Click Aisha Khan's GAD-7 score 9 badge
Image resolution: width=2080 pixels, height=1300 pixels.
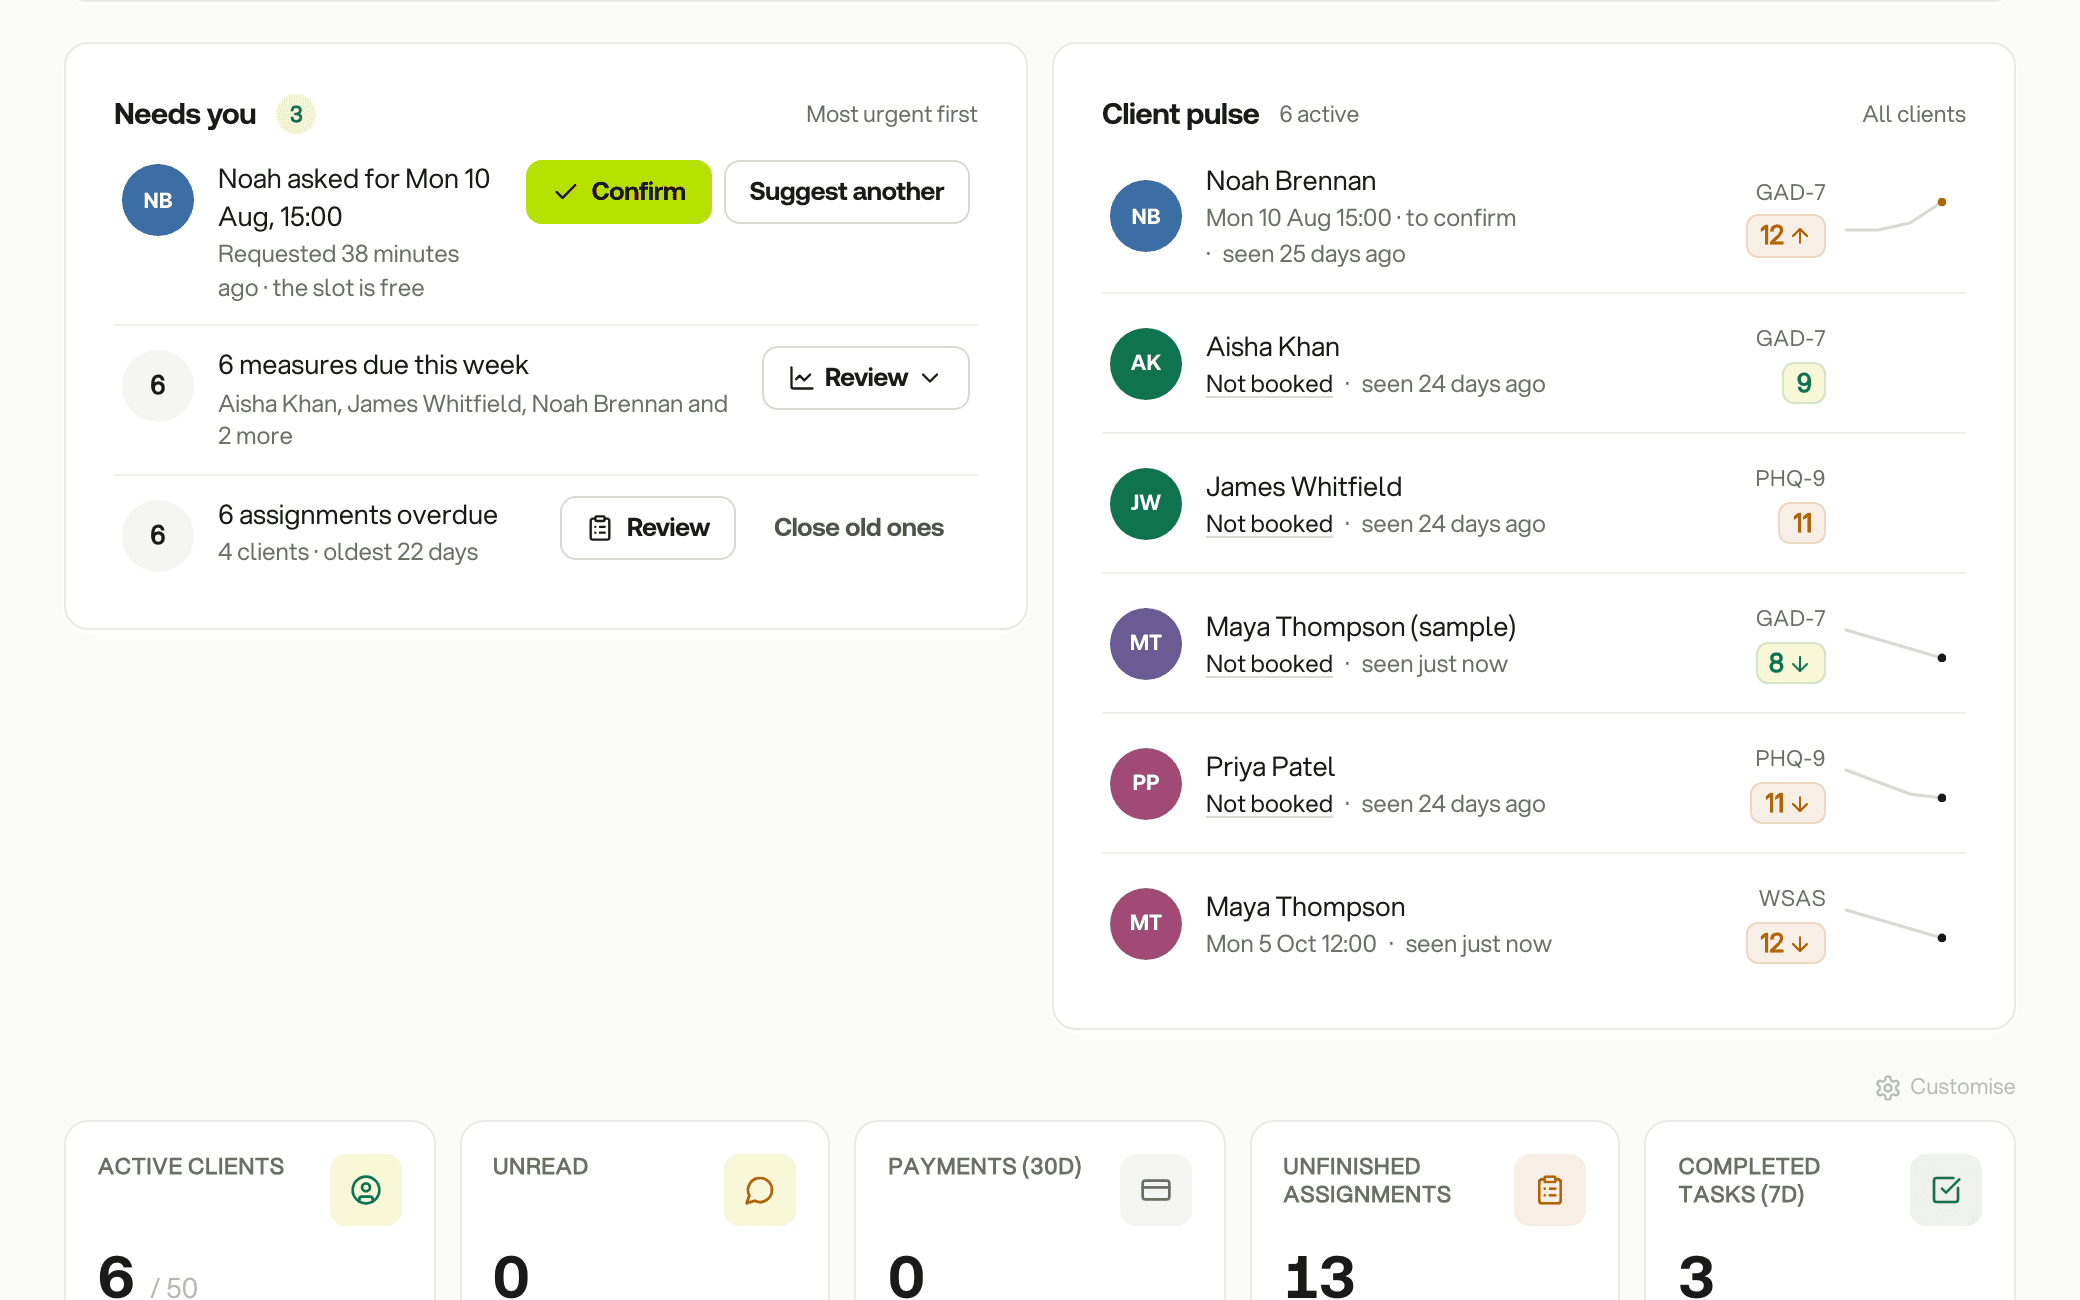click(1804, 383)
